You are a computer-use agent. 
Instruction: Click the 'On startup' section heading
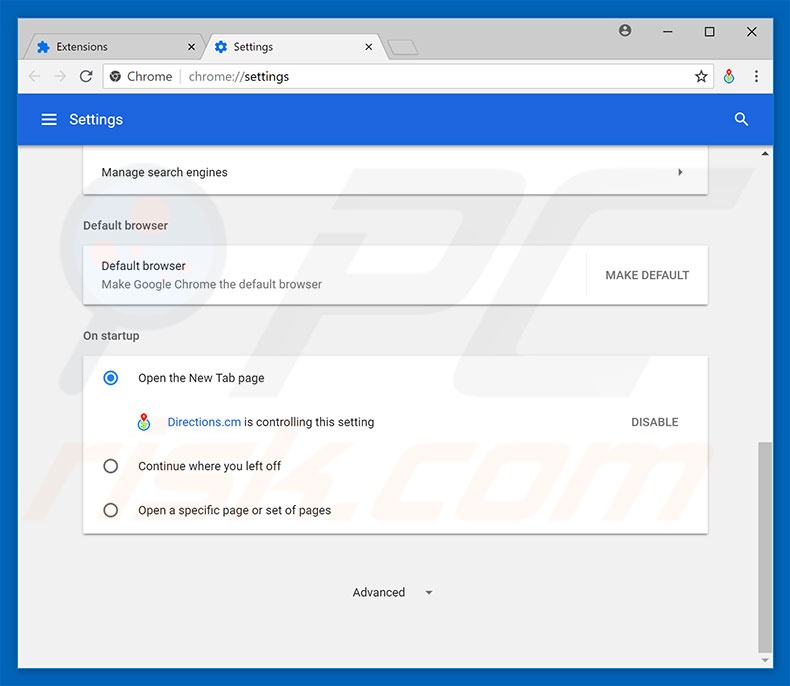pyautogui.click(x=111, y=335)
